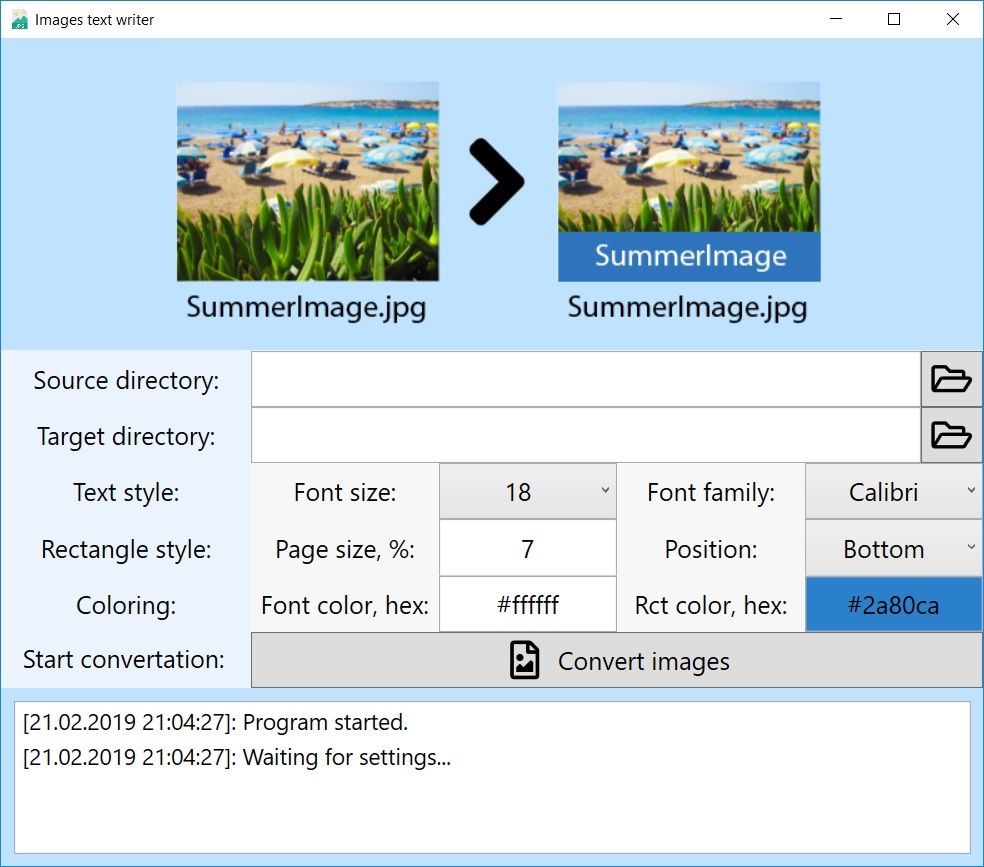Focus the Target directory text field
Viewport: 984px width, 867px height.
pos(585,435)
